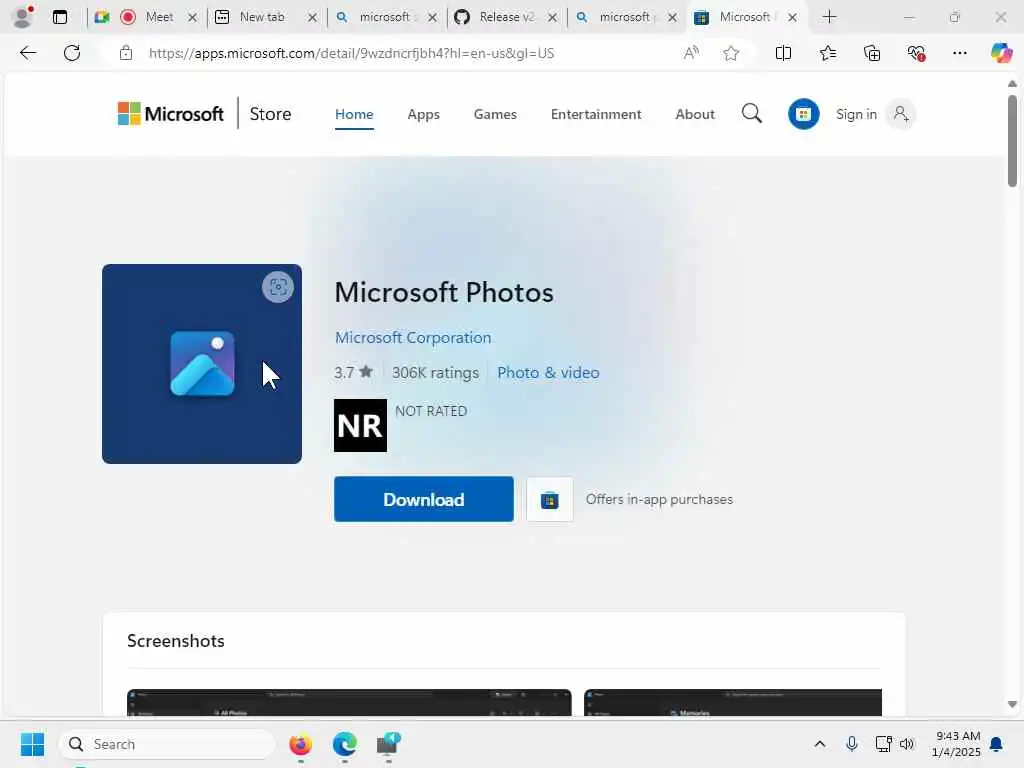The height and width of the screenshot is (768, 1024).
Task: Open the Read aloud icon in address bar
Action: [691, 53]
